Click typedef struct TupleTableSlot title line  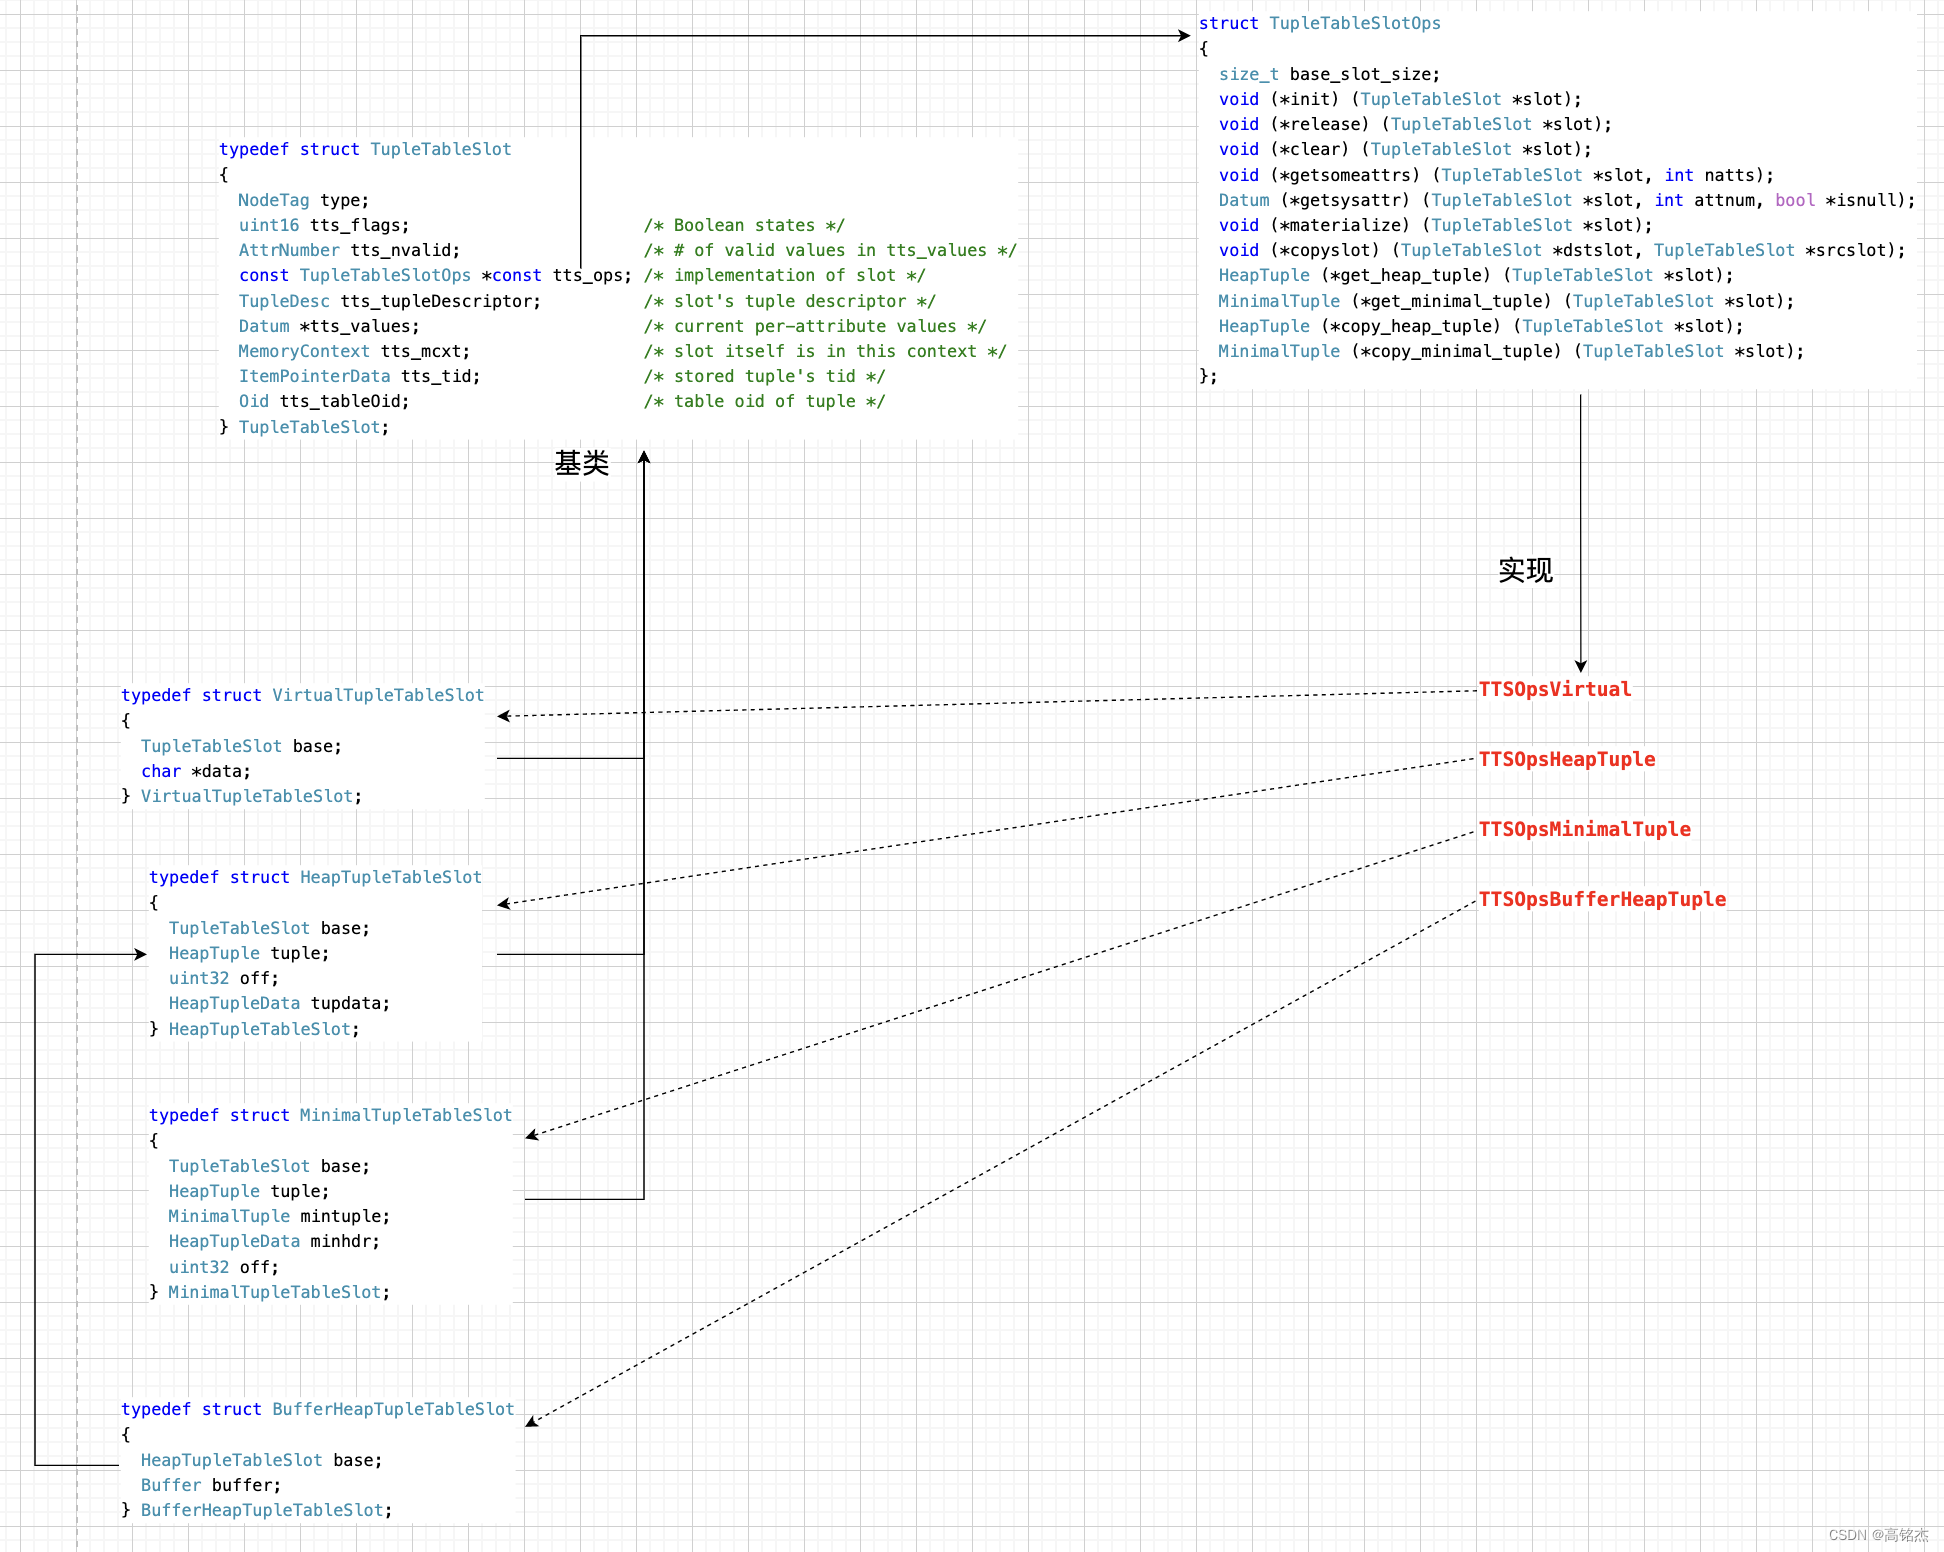[x=365, y=149]
